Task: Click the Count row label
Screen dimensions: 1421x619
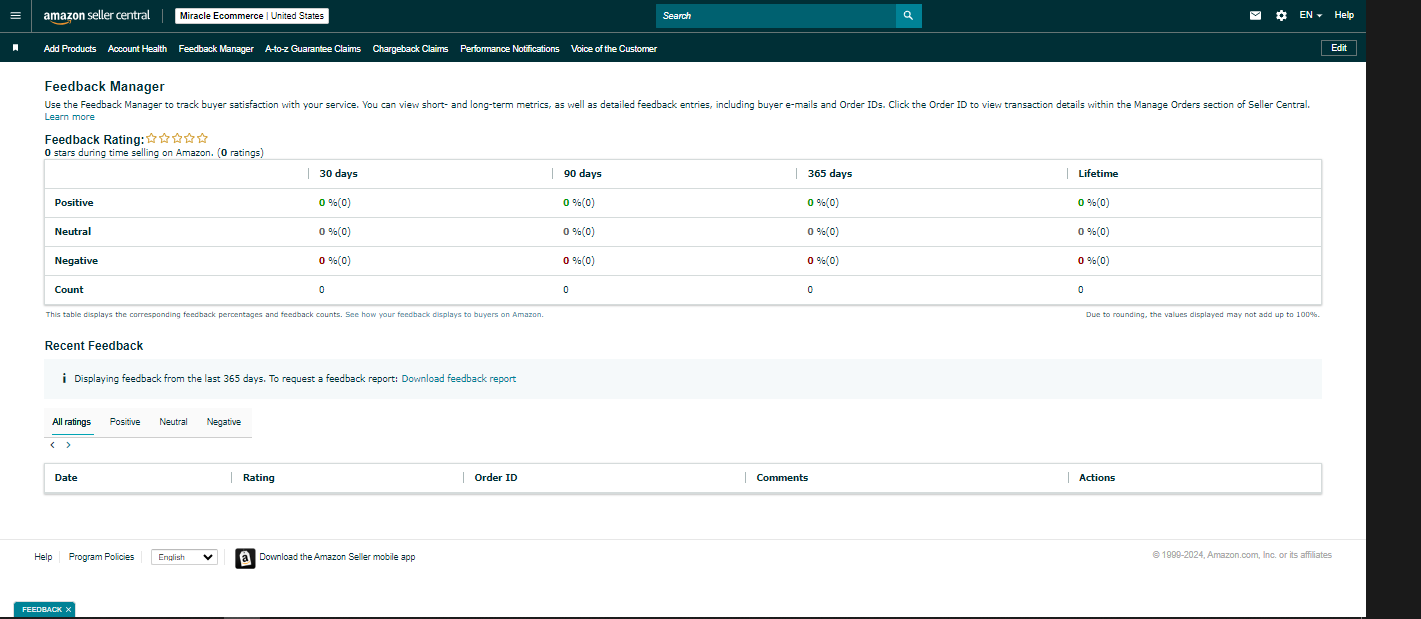Action: point(69,290)
